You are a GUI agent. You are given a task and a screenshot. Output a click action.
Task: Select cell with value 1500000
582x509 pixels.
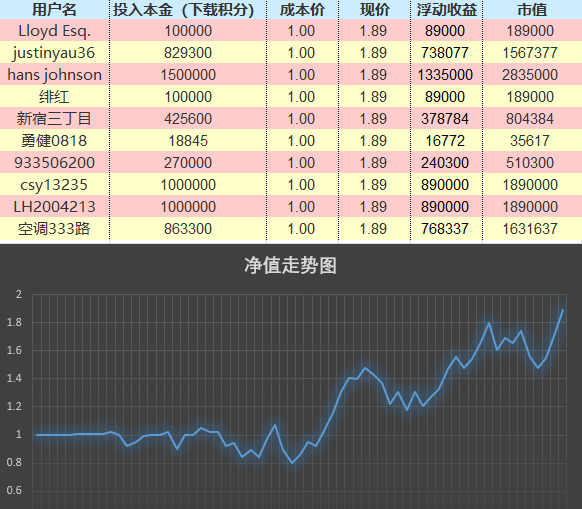(188, 74)
